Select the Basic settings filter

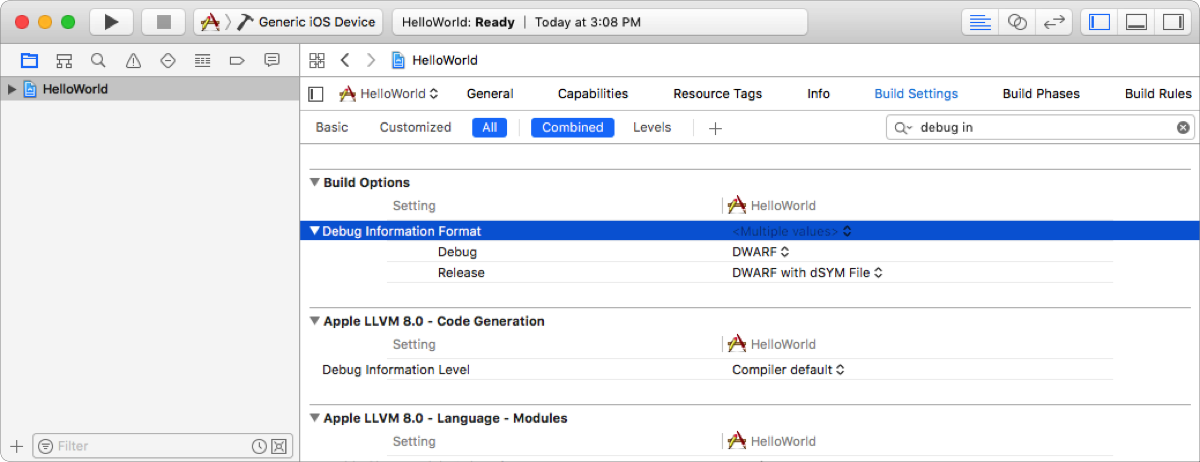[x=332, y=128]
